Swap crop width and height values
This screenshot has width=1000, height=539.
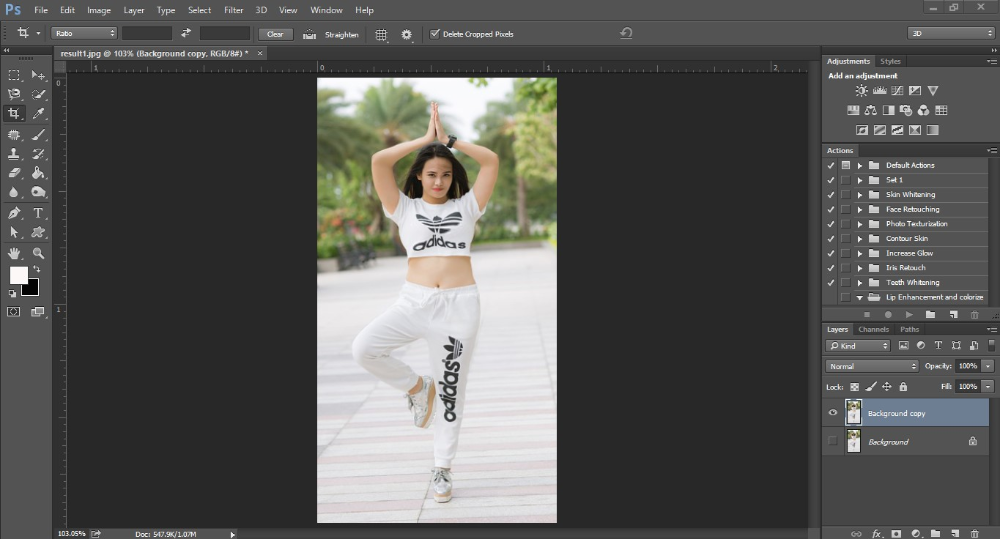pos(186,33)
